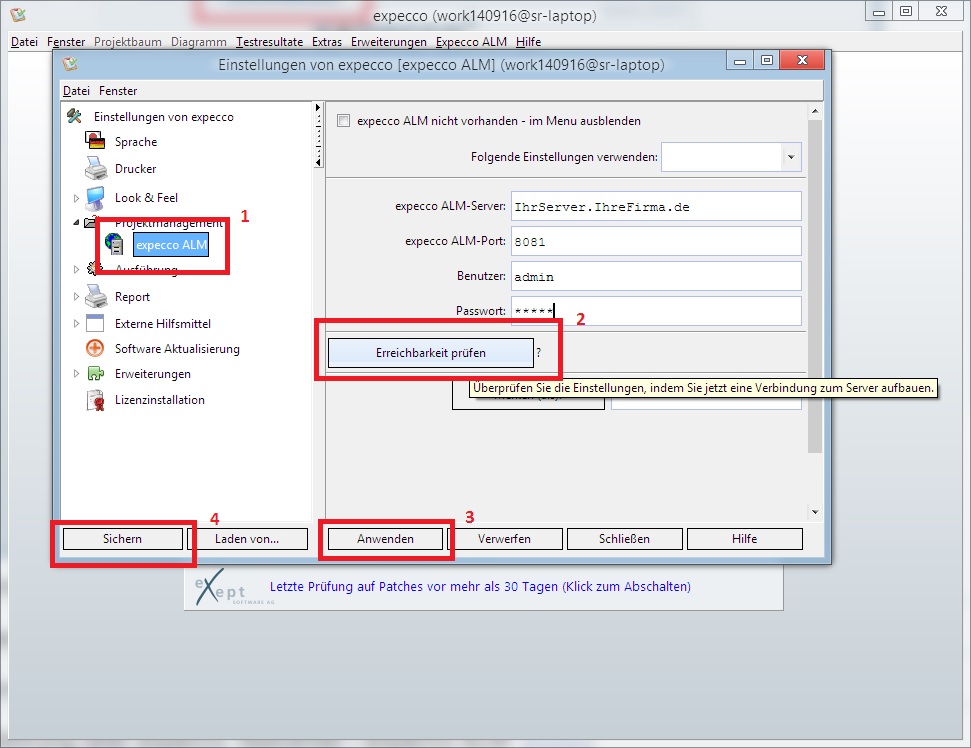Click the monitor icon for Look & Feel
The height and width of the screenshot is (748, 971).
(96, 198)
